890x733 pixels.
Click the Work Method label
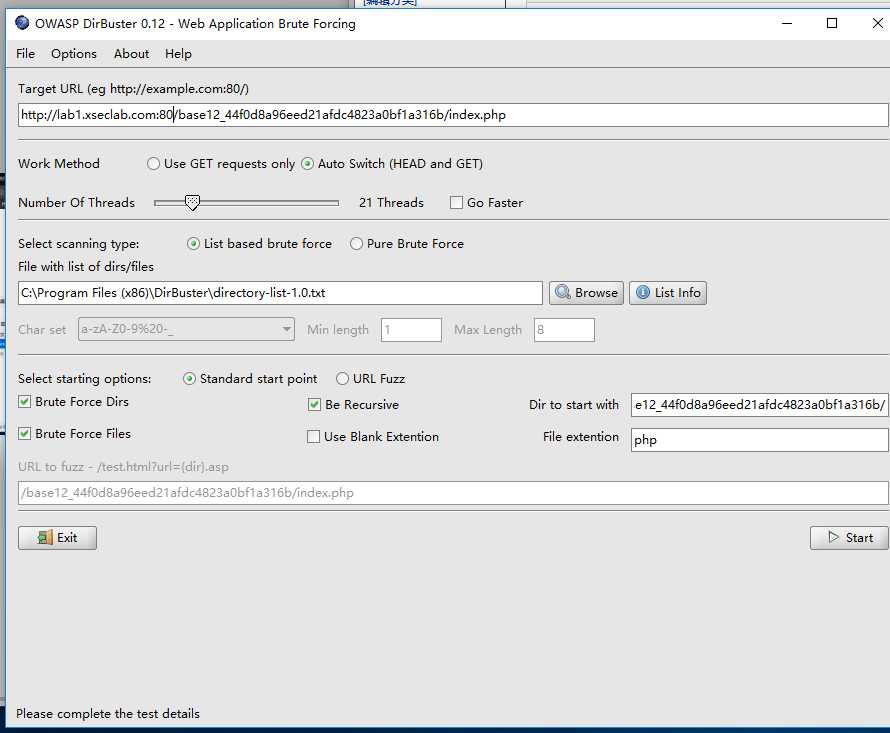click(x=59, y=164)
